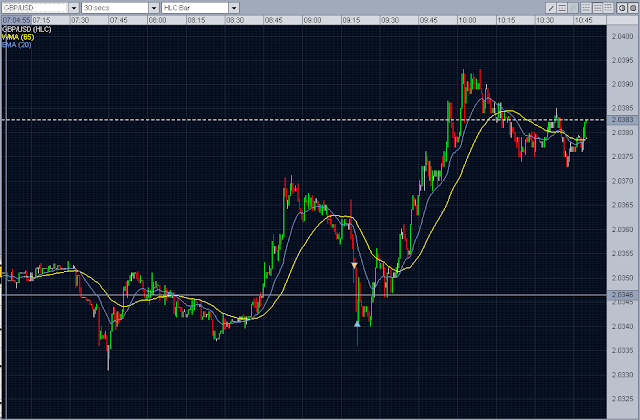Click the 08:15 time axis label
The width and height of the screenshot is (640, 420).
pos(196,20)
